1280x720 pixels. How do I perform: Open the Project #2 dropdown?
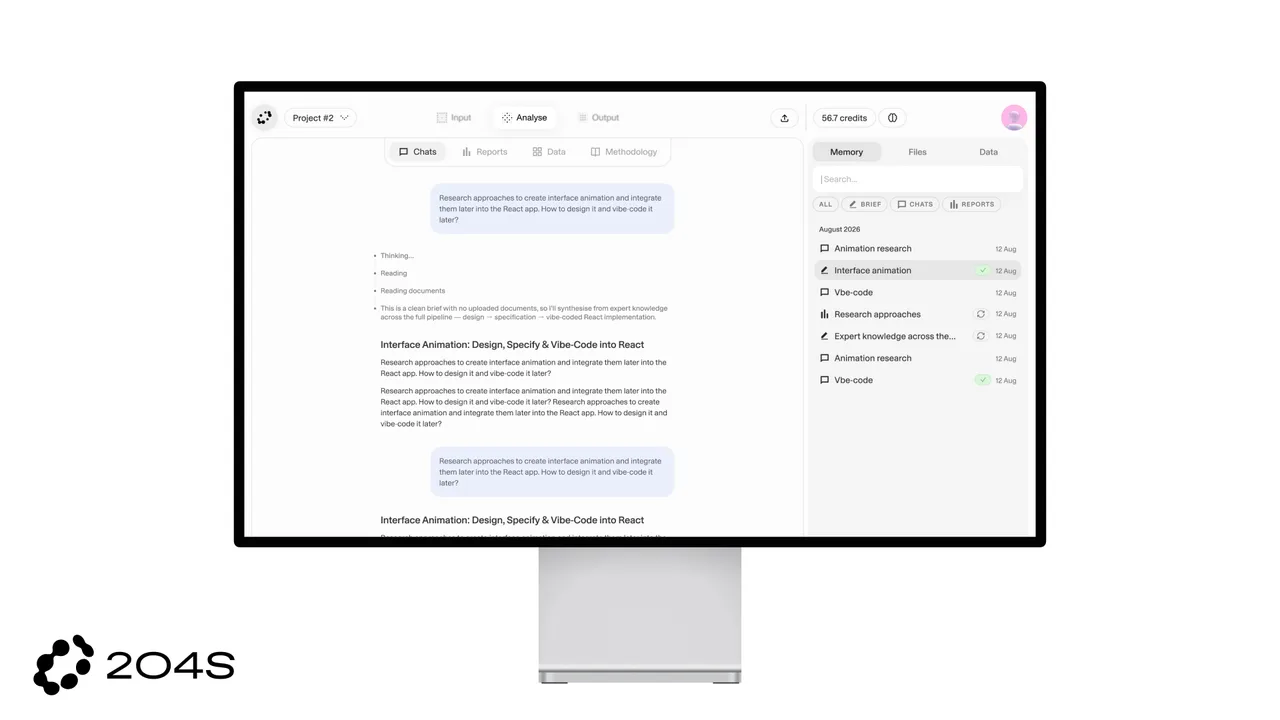(320, 118)
